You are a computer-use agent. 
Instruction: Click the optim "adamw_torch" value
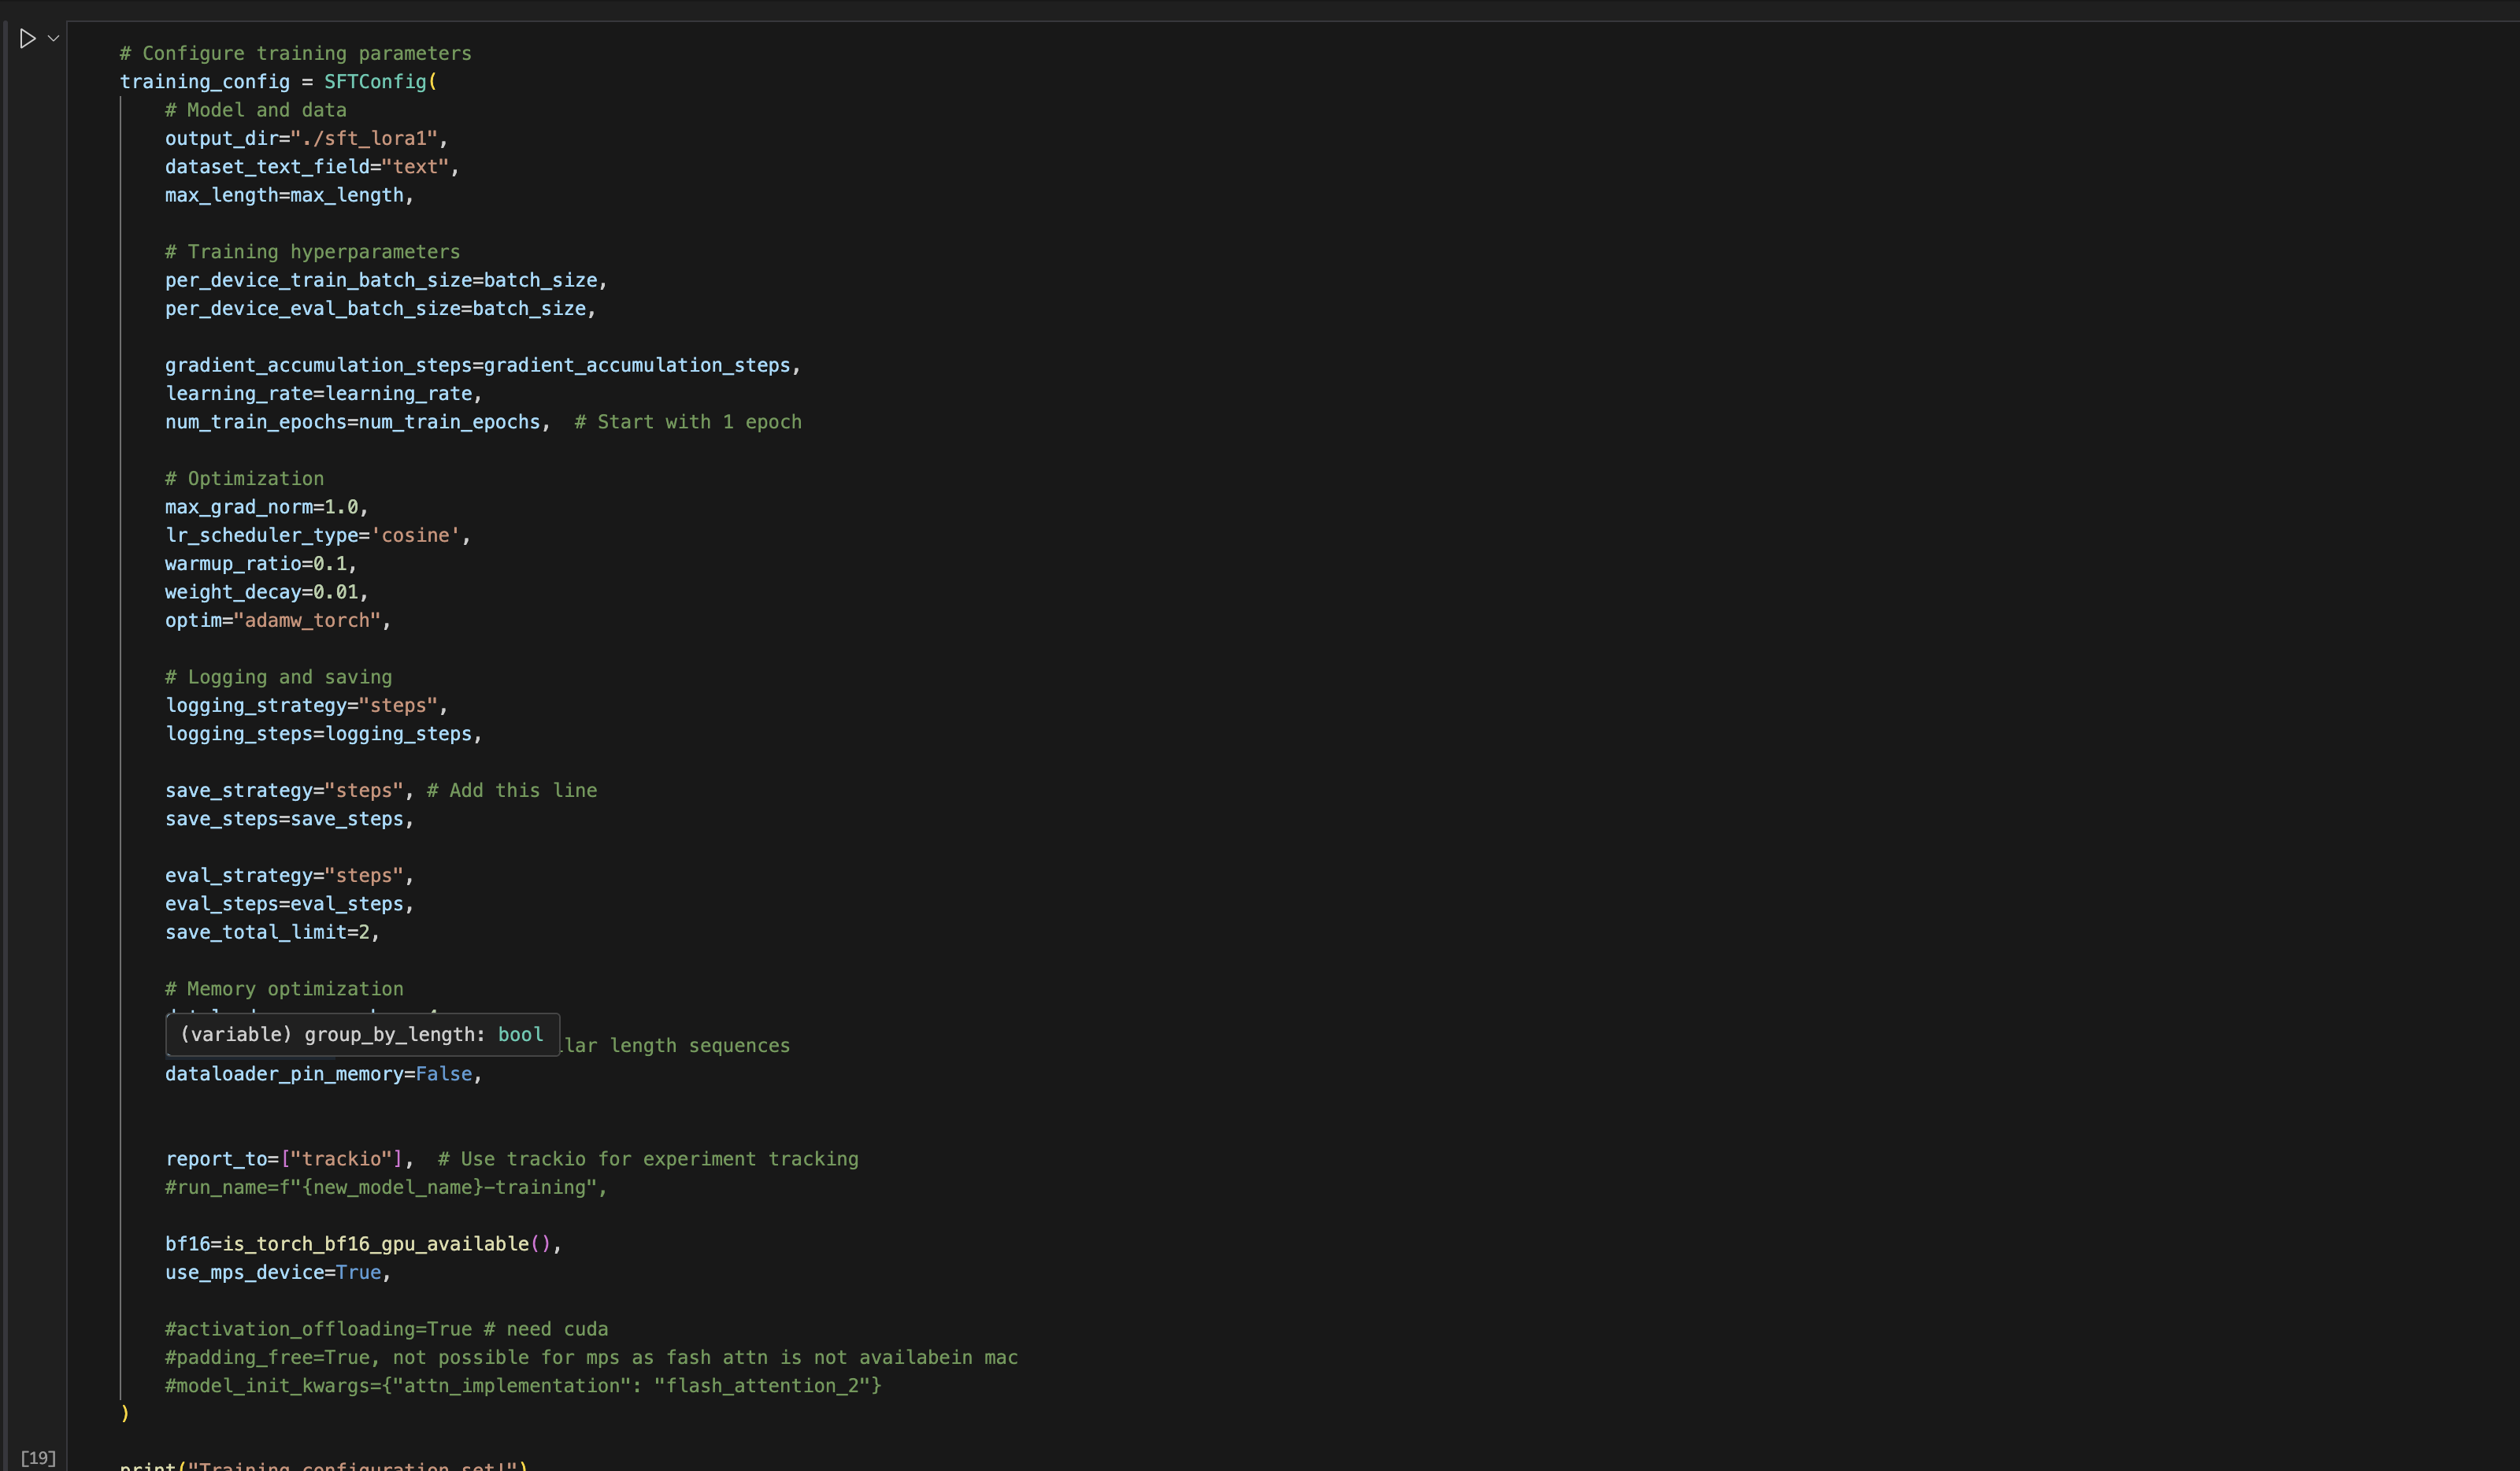(307, 621)
